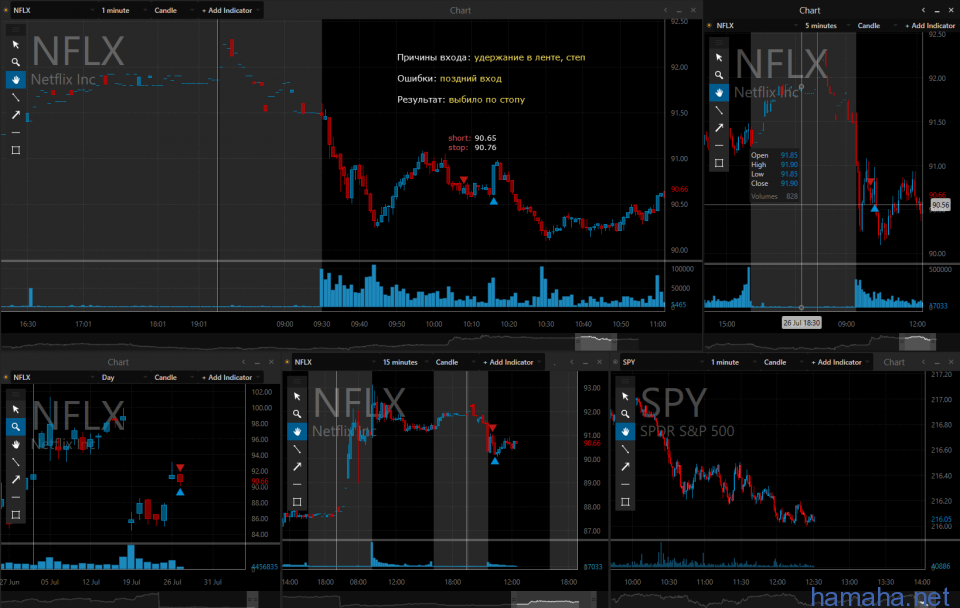Open the Candle dropdown in the SPY chart
The image size is (960, 608).
pyautogui.click(x=783, y=362)
